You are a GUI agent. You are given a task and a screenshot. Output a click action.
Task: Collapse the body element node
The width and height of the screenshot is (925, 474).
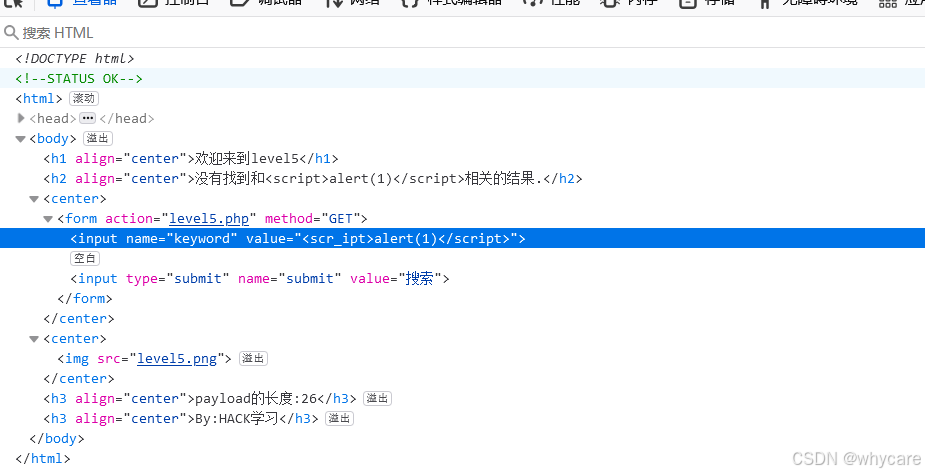(21, 139)
